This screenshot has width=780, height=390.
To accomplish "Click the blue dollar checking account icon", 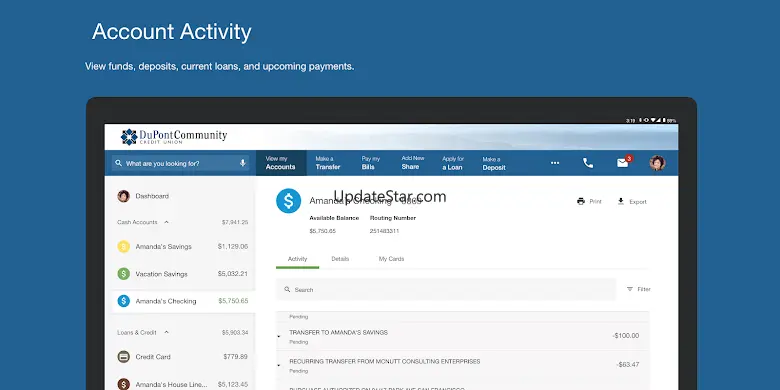I will tap(289, 201).
